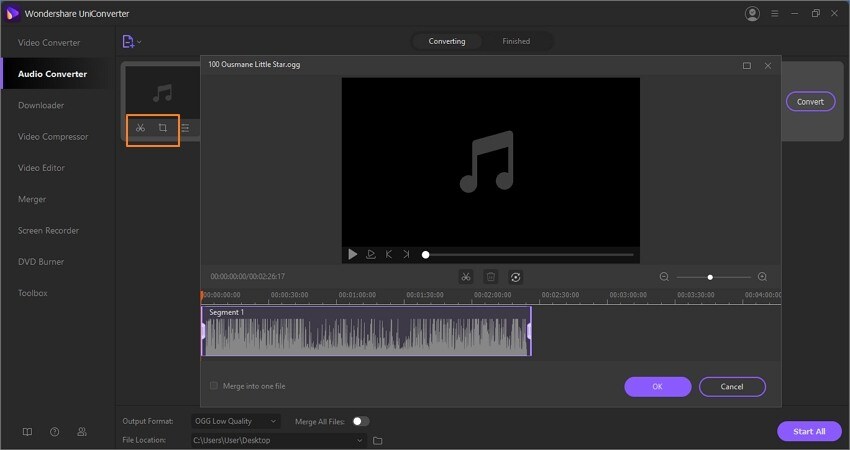Open the File Location dropdown
Image resolution: width=850 pixels, height=450 pixels.
click(x=278, y=440)
